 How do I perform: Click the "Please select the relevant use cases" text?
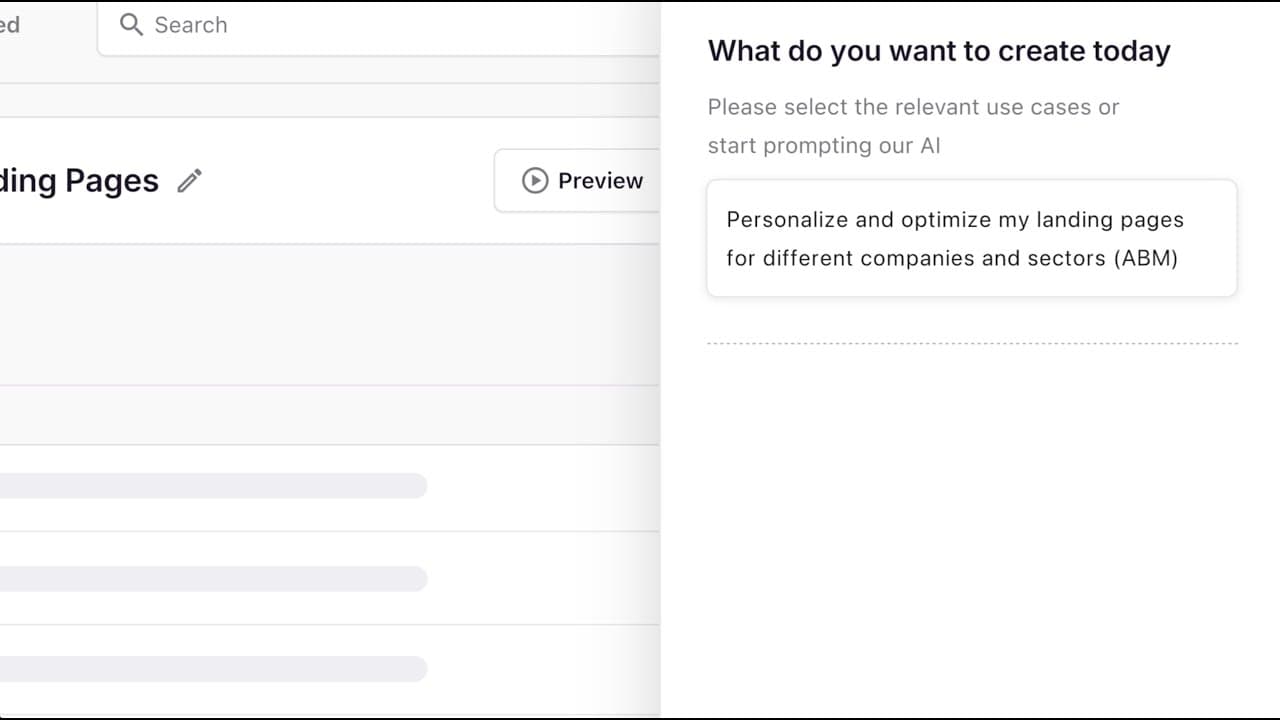[x=912, y=107]
